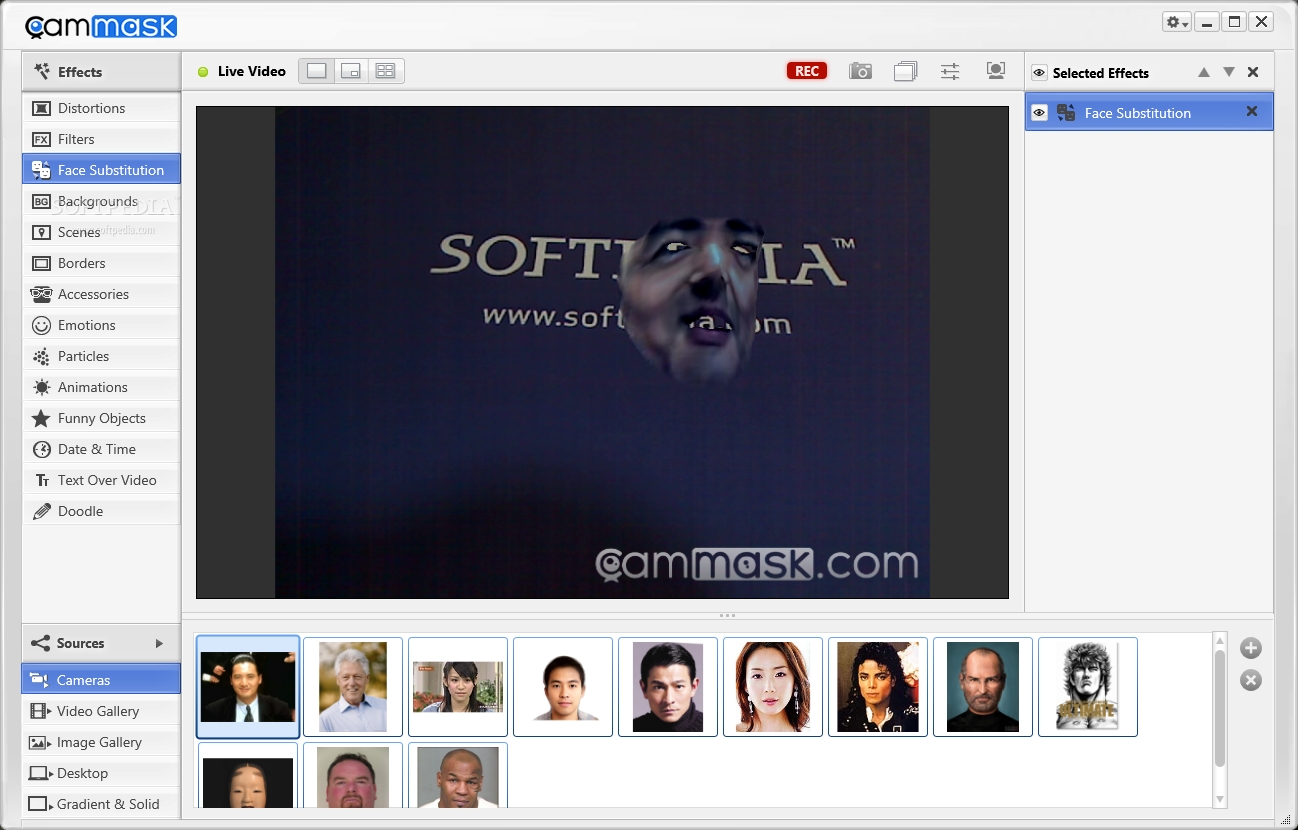This screenshot has height=830, width=1298.
Task: Select the young man in white shirt thumbnail
Action: (x=563, y=687)
